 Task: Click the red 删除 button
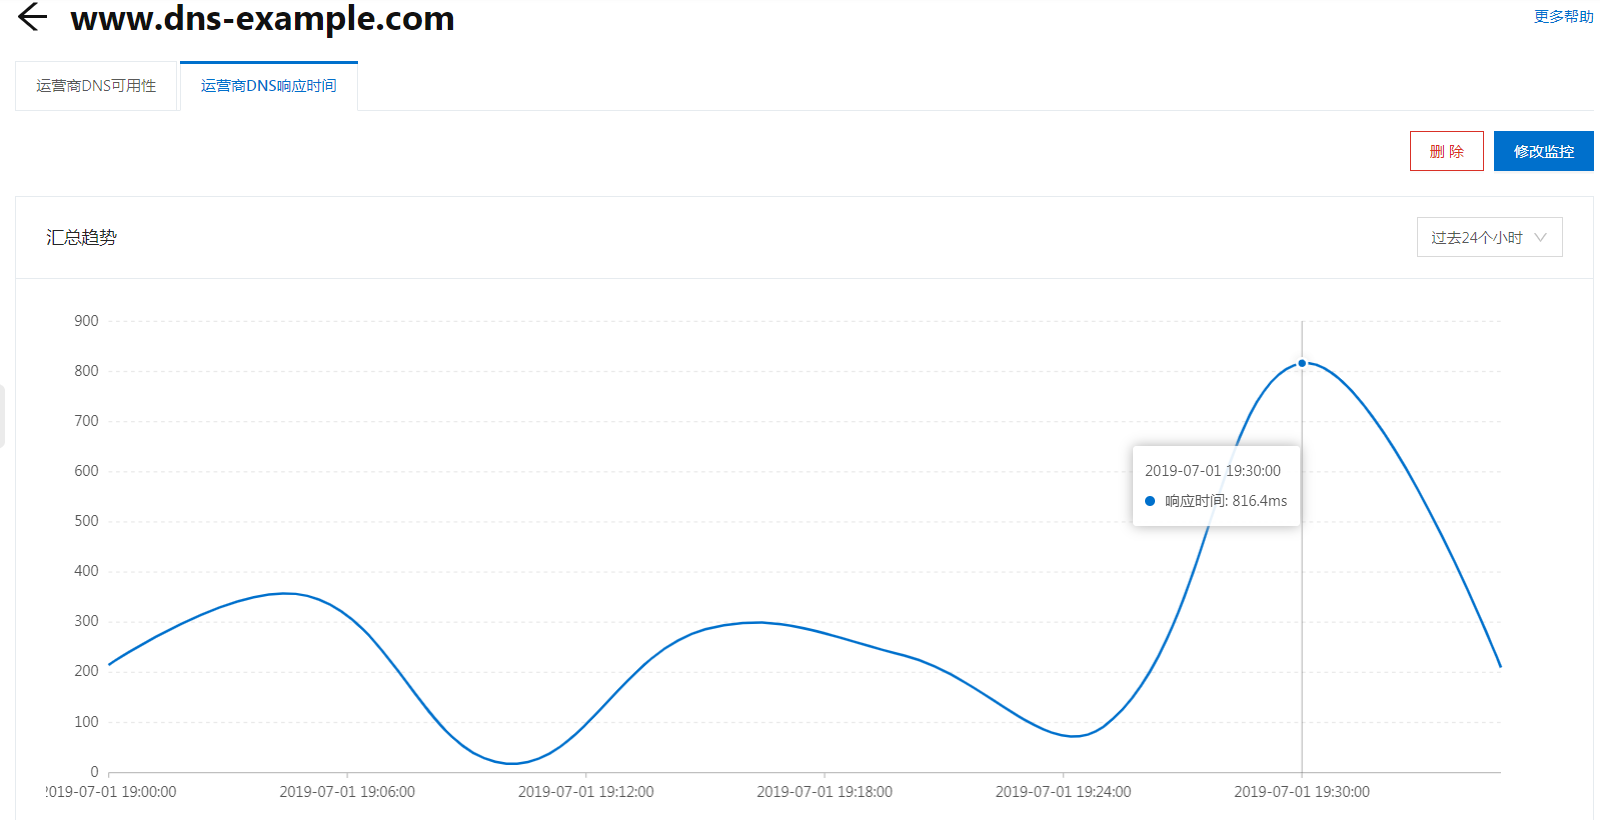(x=1447, y=151)
